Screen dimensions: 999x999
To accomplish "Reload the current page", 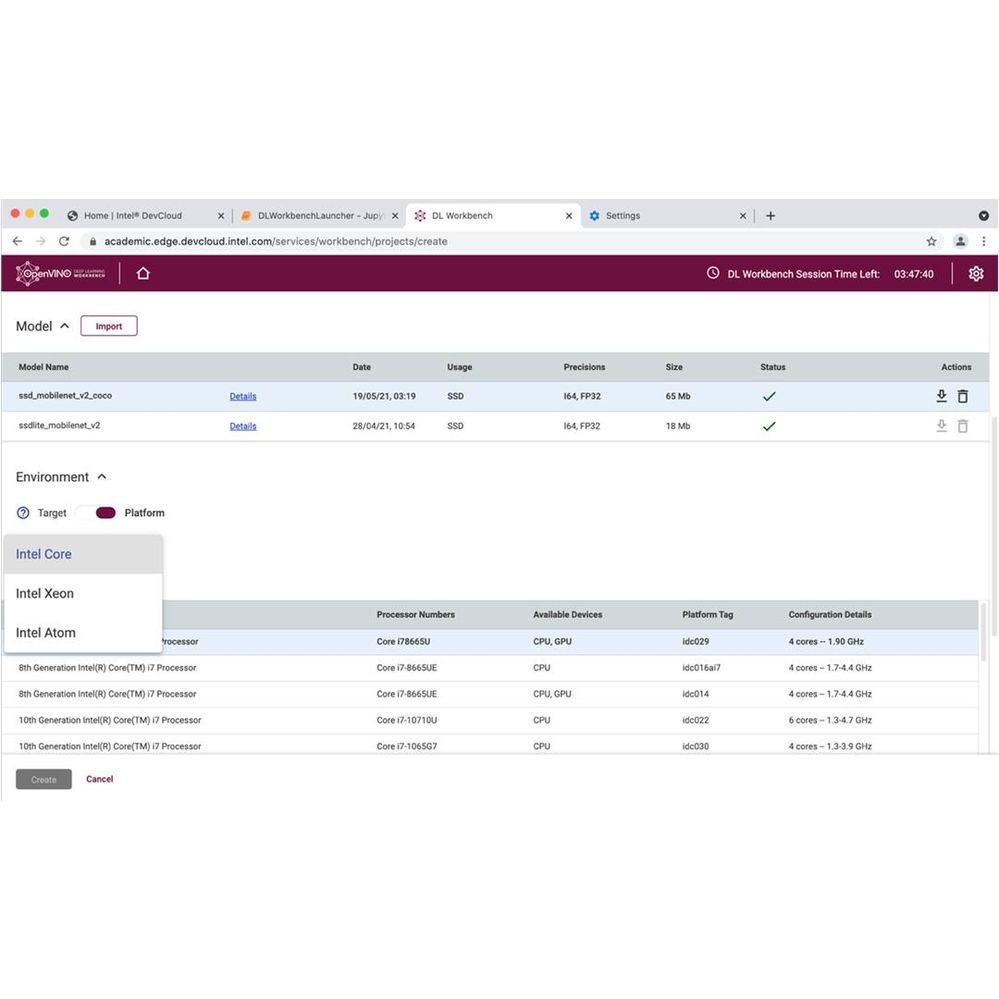I will coord(64,241).
